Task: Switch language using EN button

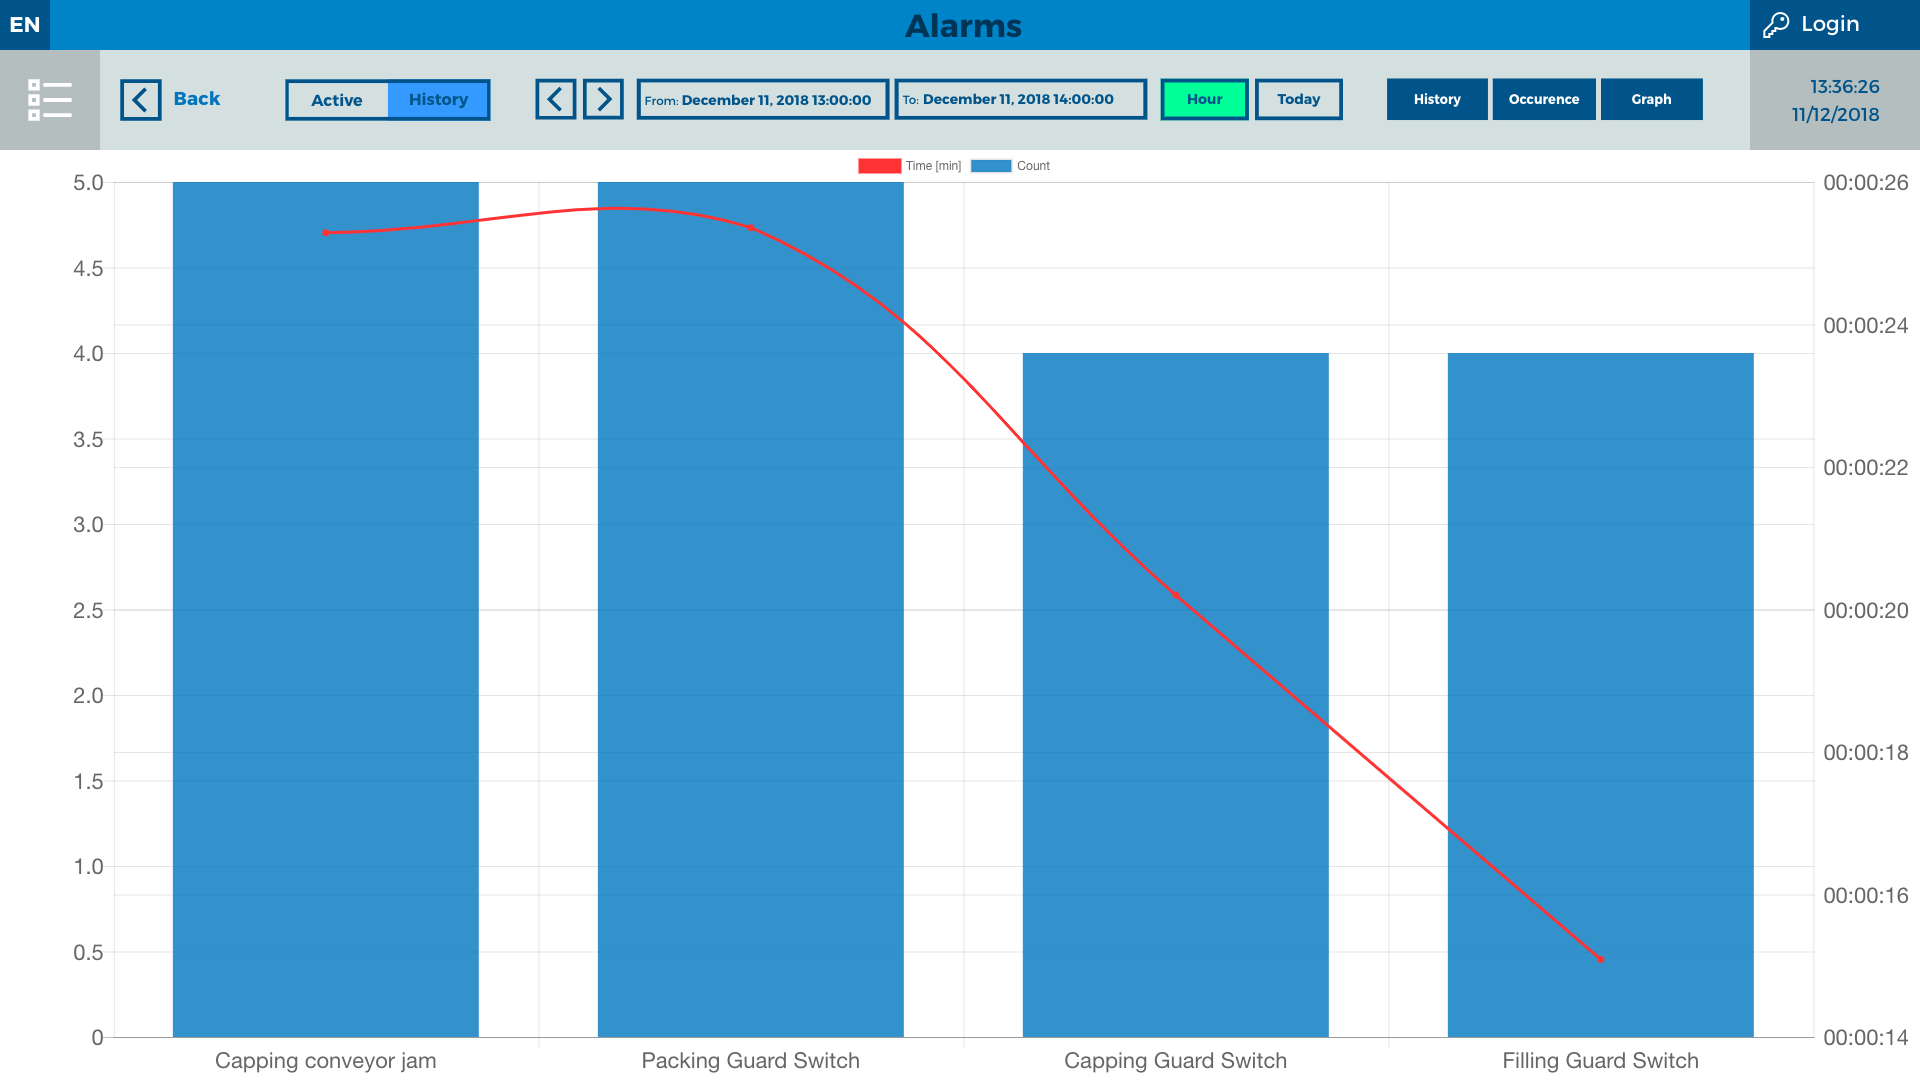Action: coord(25,25)
